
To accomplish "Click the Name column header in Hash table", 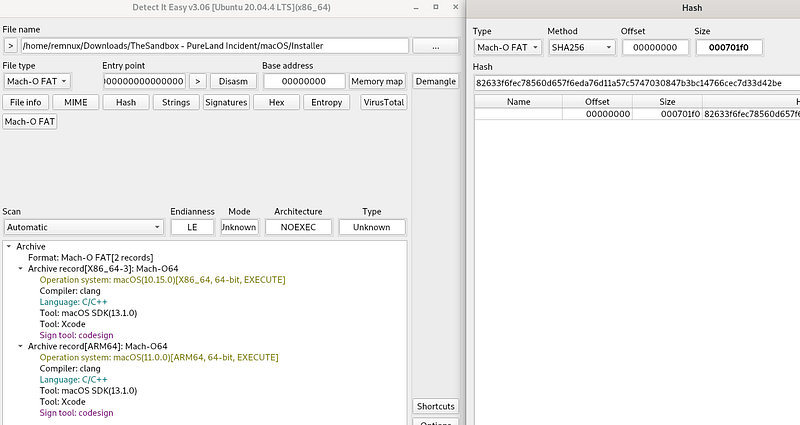I will 518,102.
